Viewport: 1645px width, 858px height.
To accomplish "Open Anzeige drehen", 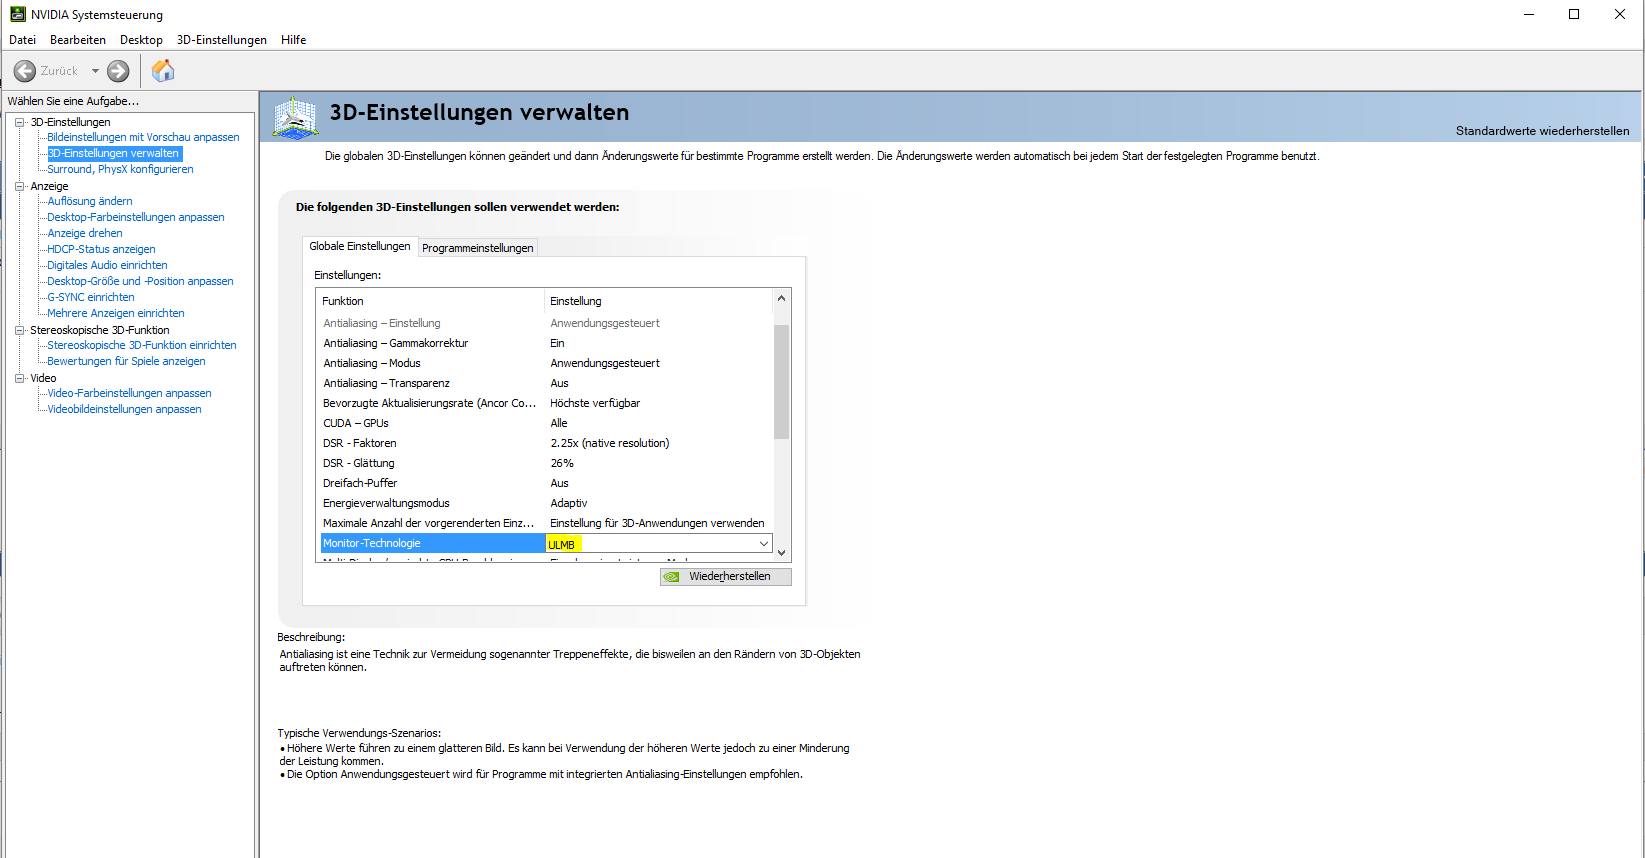I will pyautogui.click(x=85, y=233).
